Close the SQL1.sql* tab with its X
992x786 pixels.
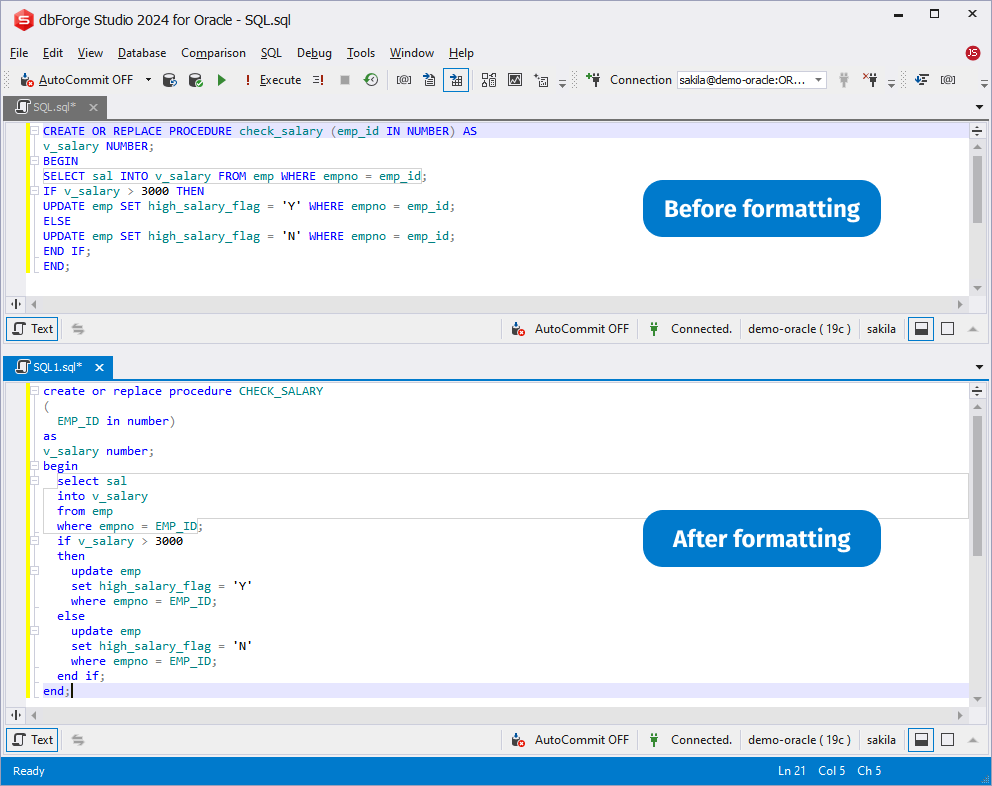[99, 367]
